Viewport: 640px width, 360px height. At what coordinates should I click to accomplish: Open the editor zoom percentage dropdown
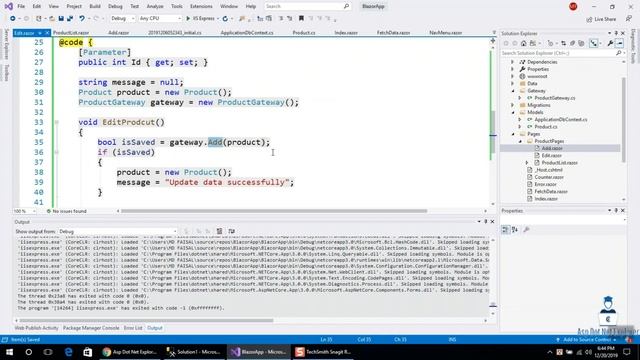click(x=24, y=211)
